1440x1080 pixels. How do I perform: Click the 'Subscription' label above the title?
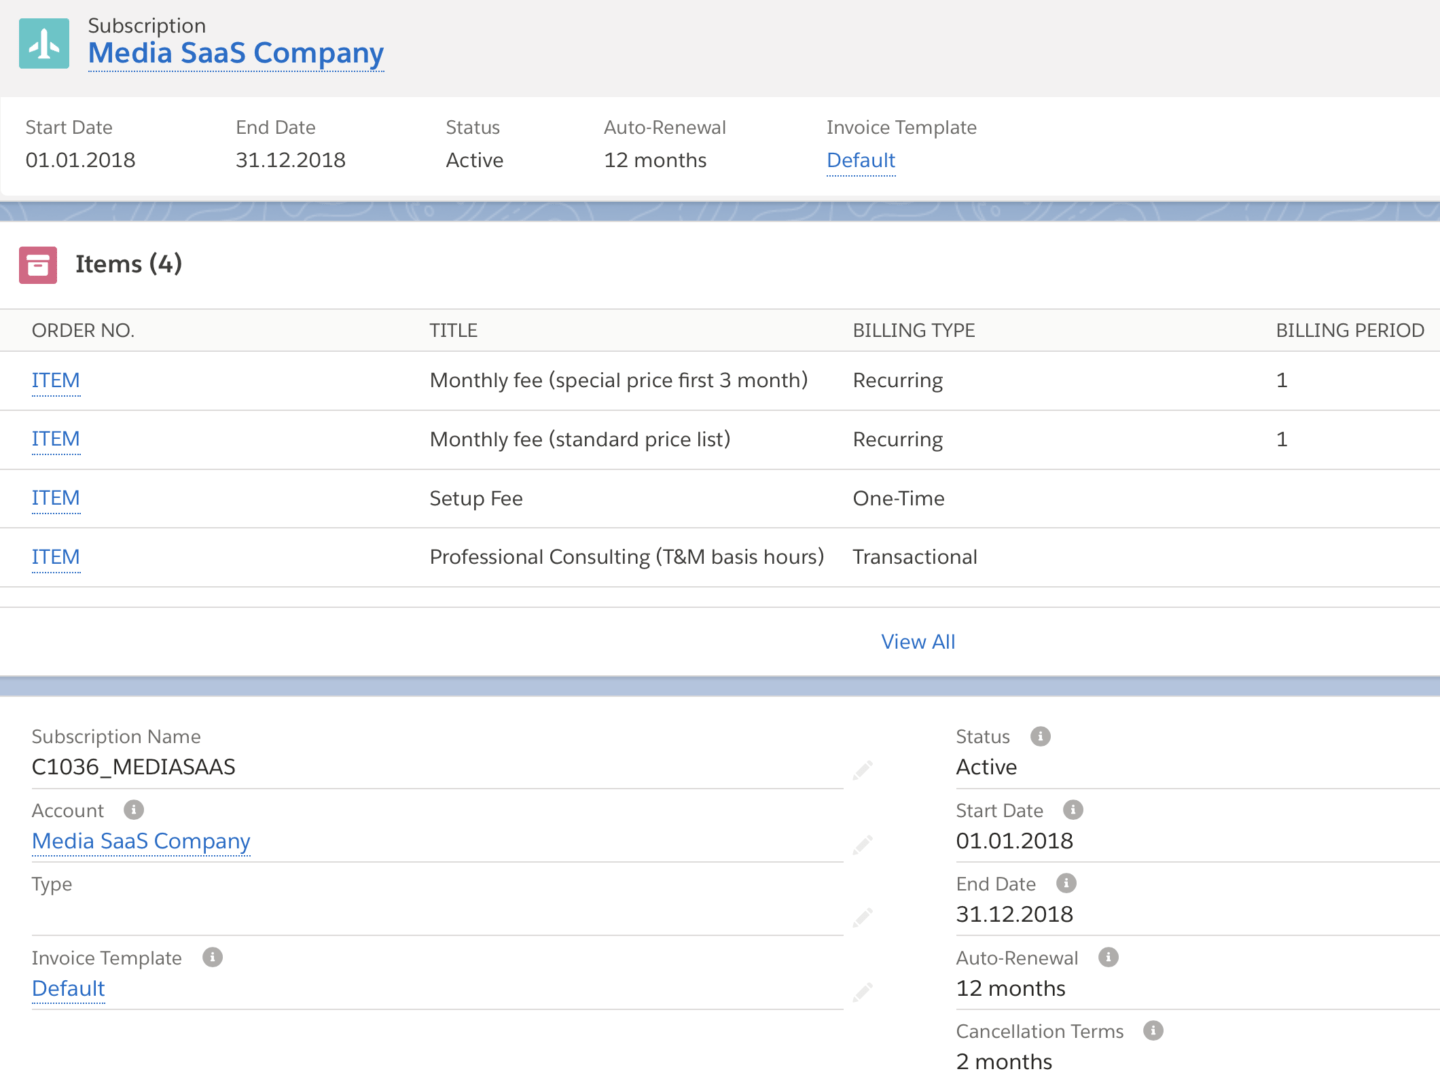[147, 26]
